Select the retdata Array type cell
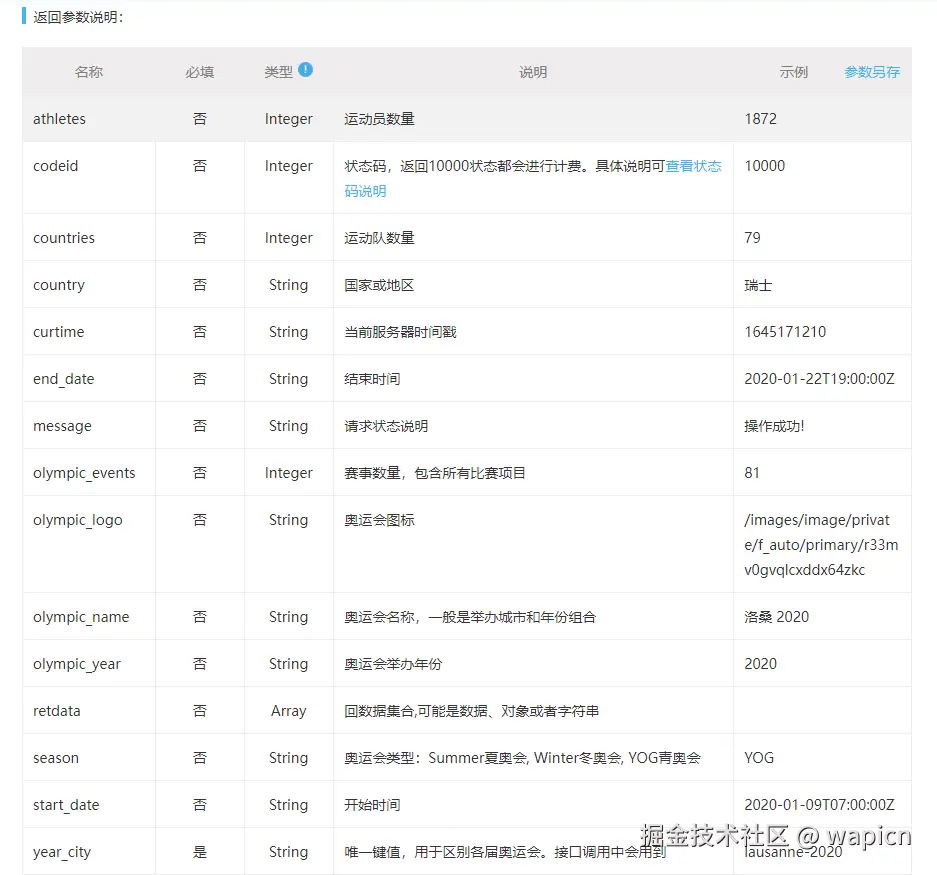 point(288,711)
